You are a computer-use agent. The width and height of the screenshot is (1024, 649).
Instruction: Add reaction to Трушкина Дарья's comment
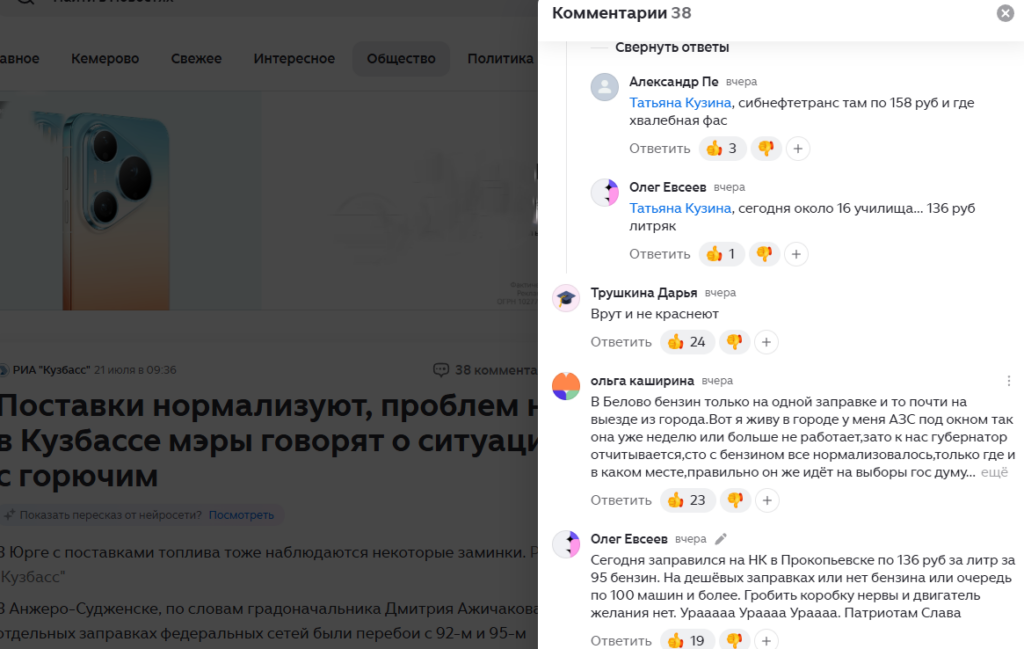pyautogui.click(x=766, y=343)
